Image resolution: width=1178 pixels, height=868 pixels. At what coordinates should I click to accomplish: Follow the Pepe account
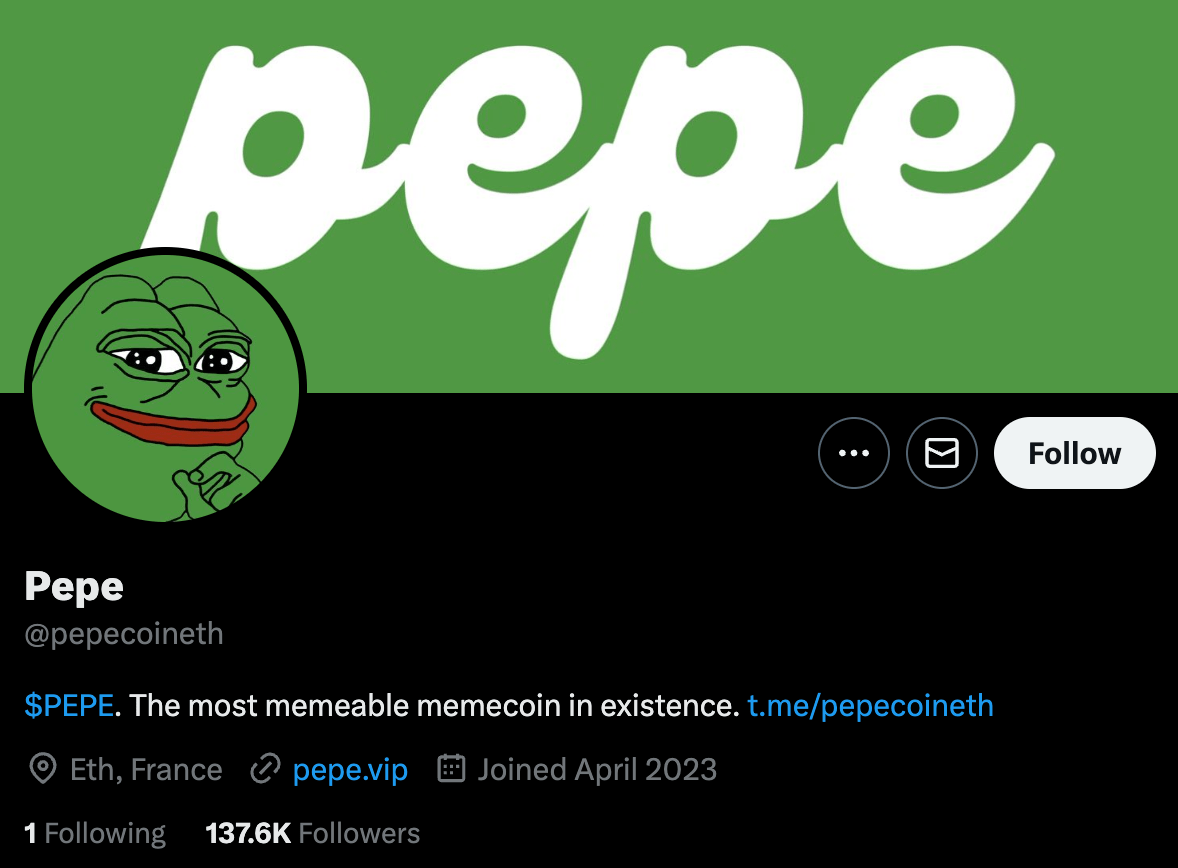1074,453
